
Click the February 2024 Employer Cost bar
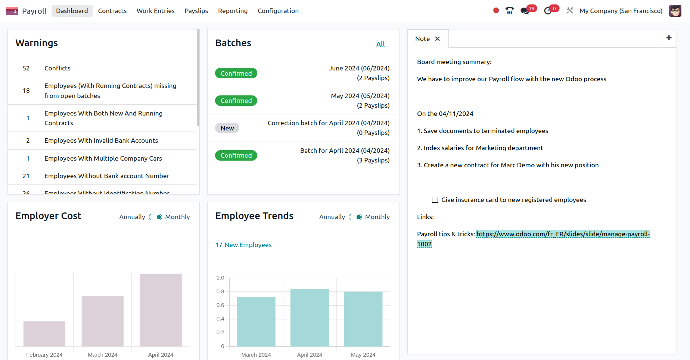(x=44, y=334)
